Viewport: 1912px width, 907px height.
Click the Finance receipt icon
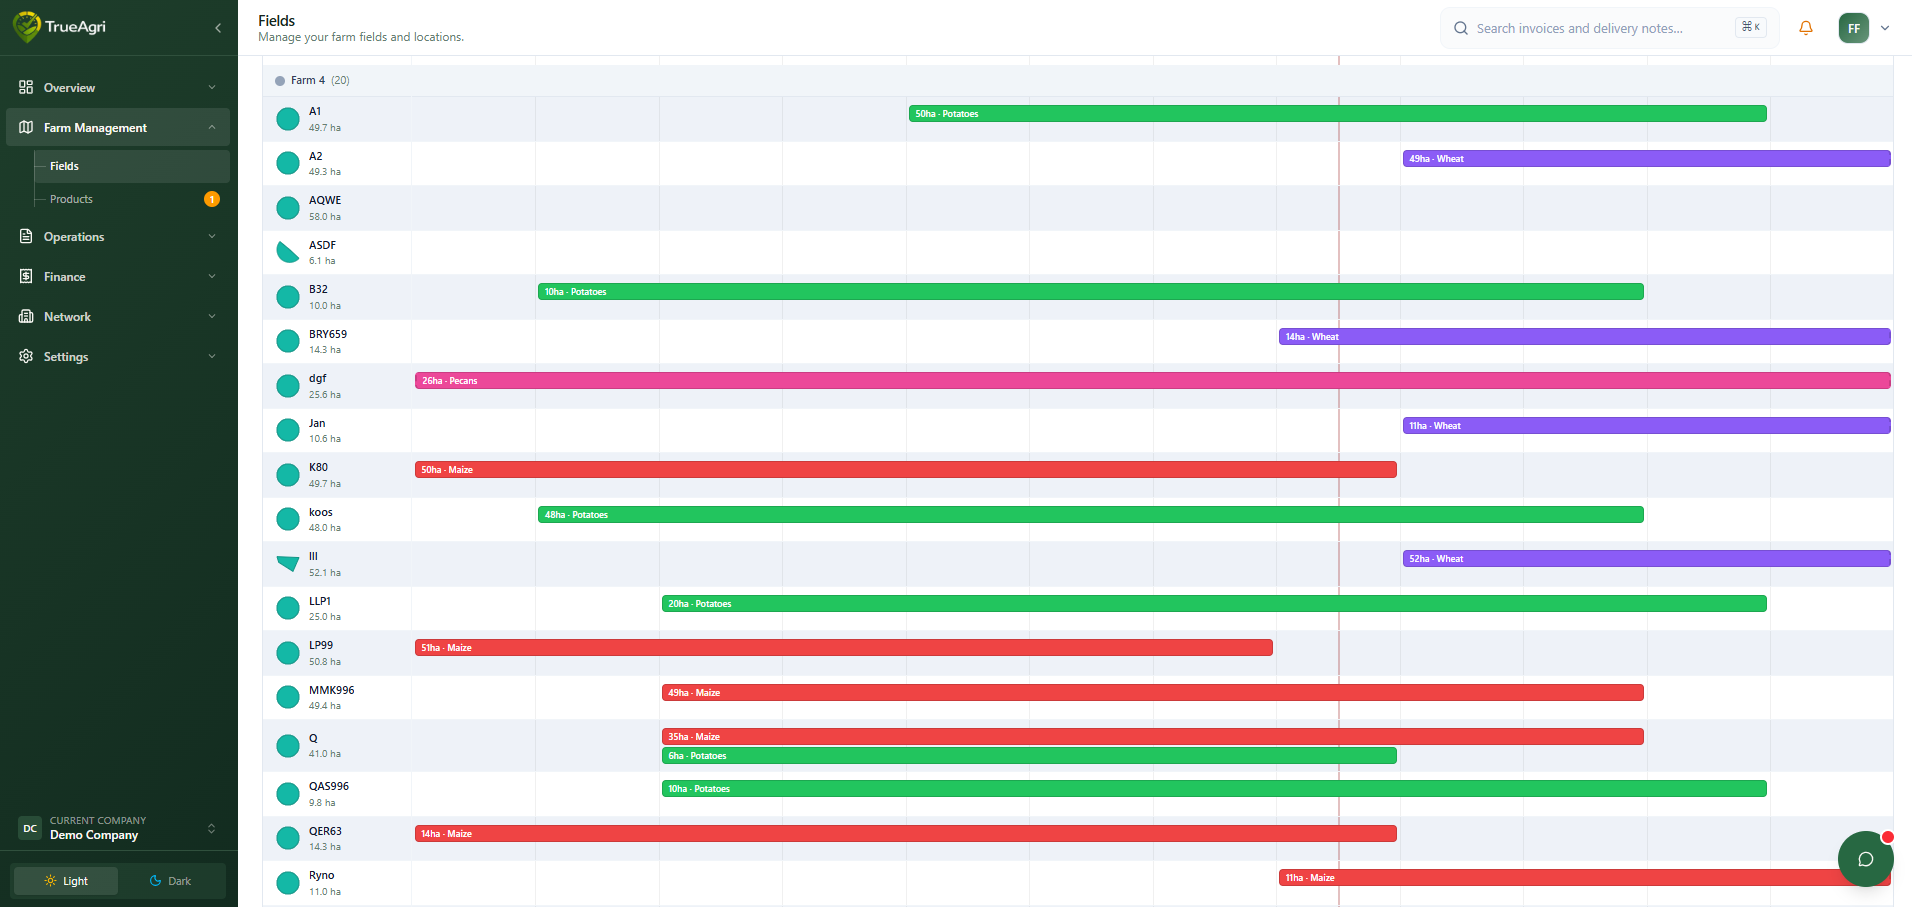point(26,276)
